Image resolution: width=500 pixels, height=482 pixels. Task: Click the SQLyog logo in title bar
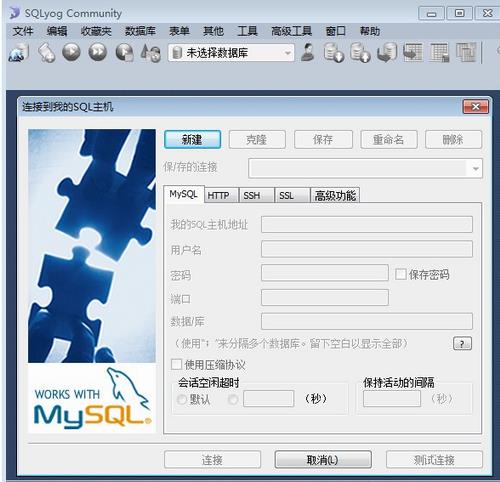(x=14, y=13)
